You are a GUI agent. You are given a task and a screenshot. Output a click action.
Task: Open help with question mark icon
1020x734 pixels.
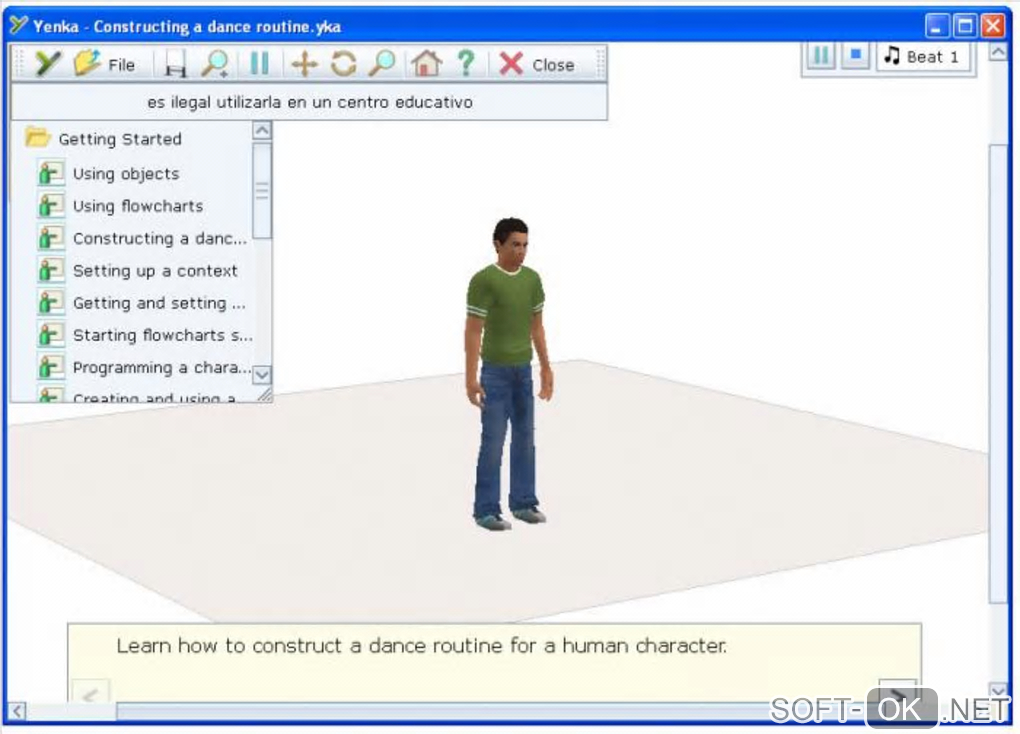(x=466, y=64)
